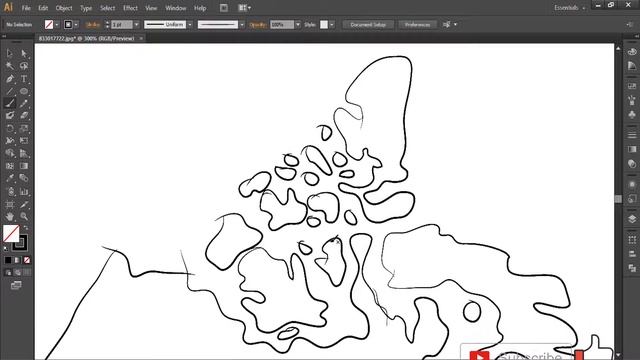Open the File menu
640x360 pixels.
pos(26,8)
